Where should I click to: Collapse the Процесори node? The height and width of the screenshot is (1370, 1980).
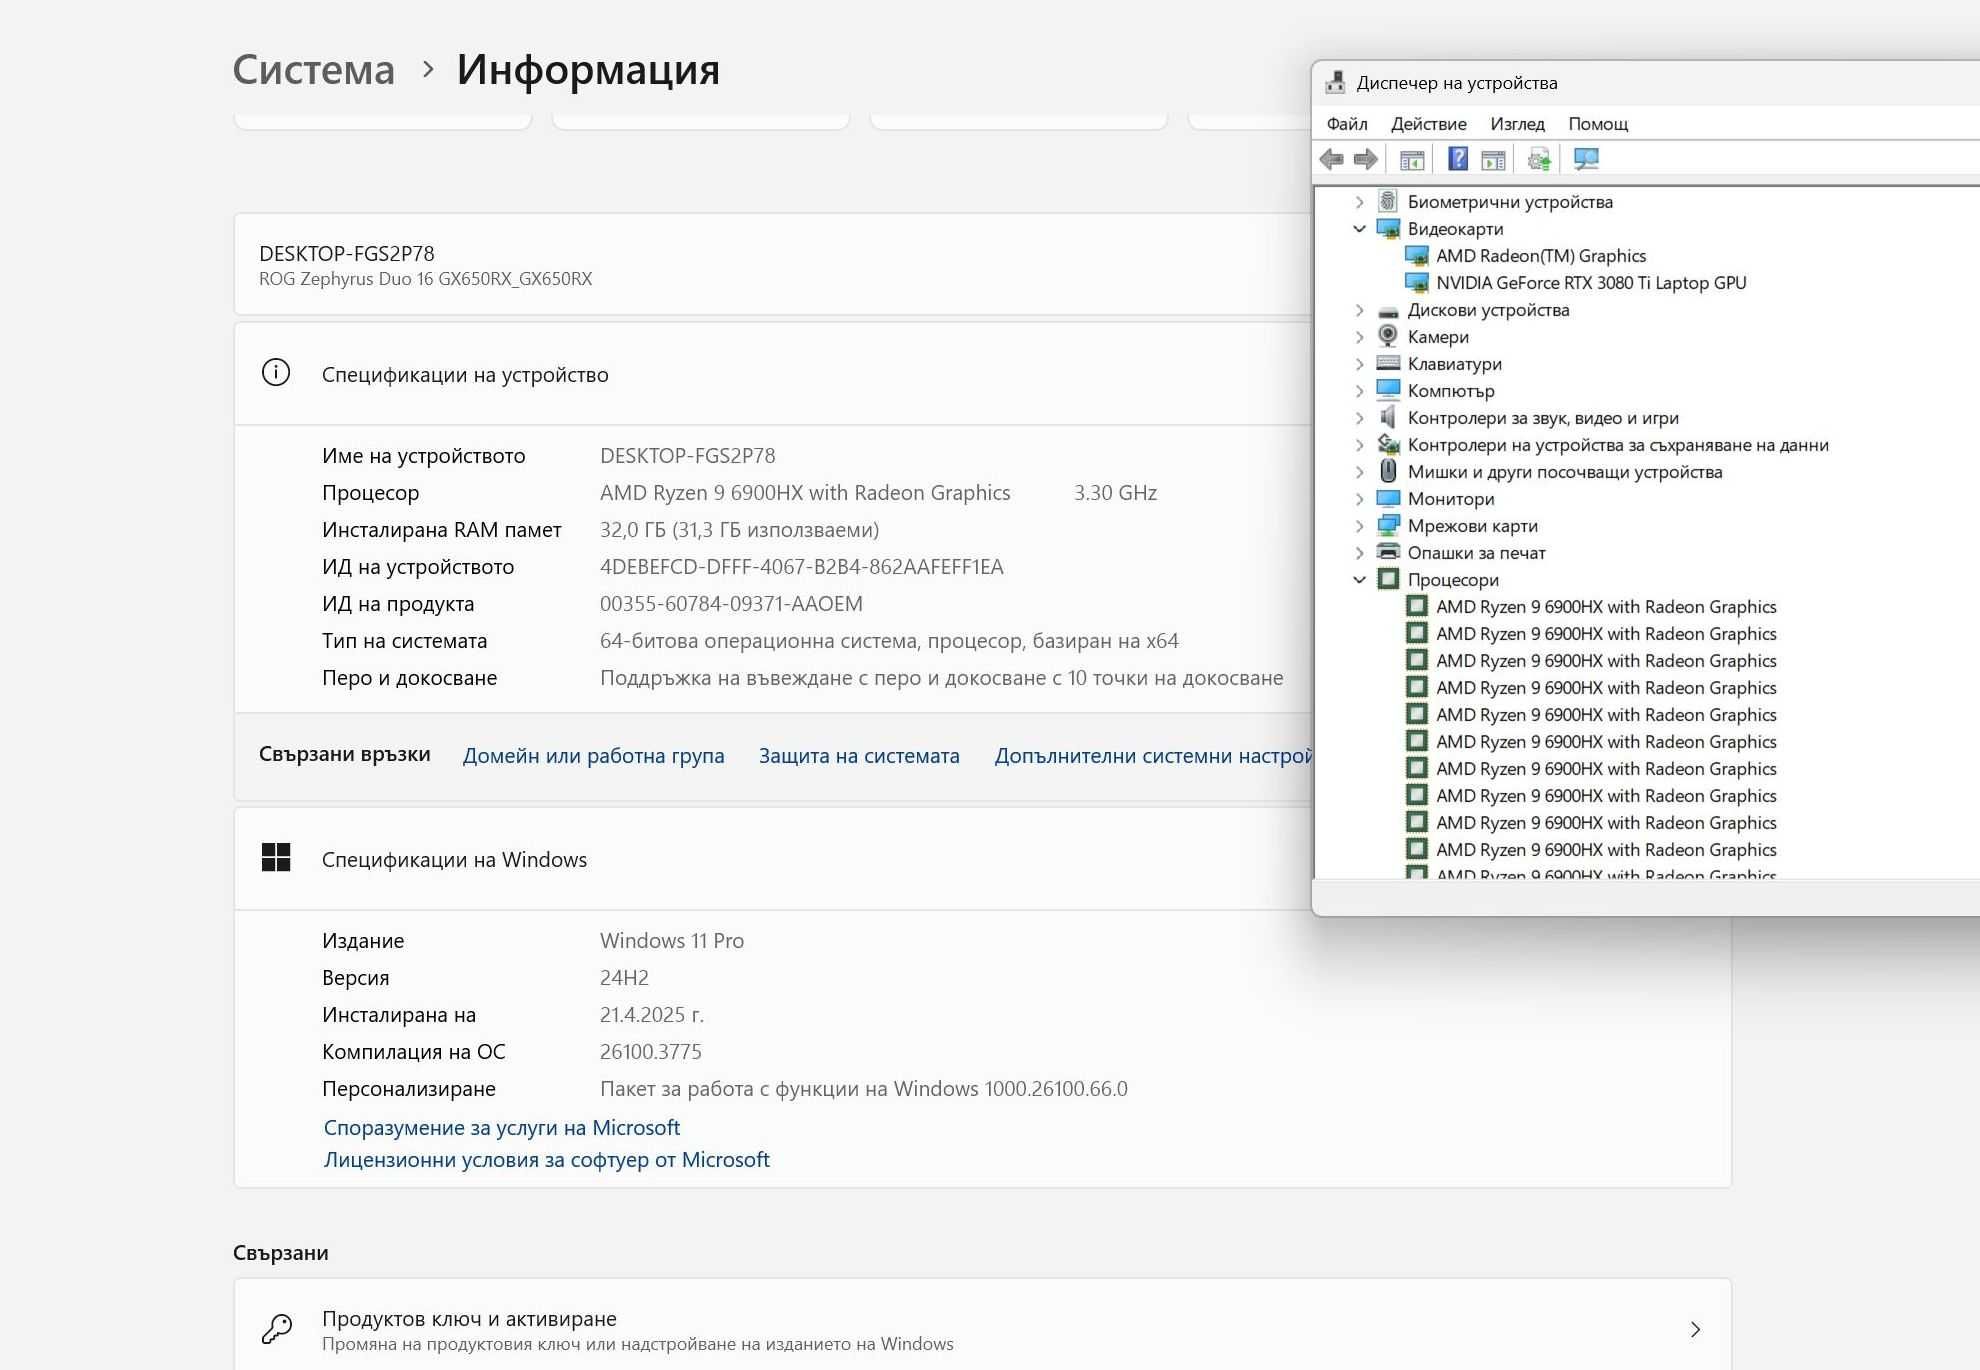(x=1359, y=580)
